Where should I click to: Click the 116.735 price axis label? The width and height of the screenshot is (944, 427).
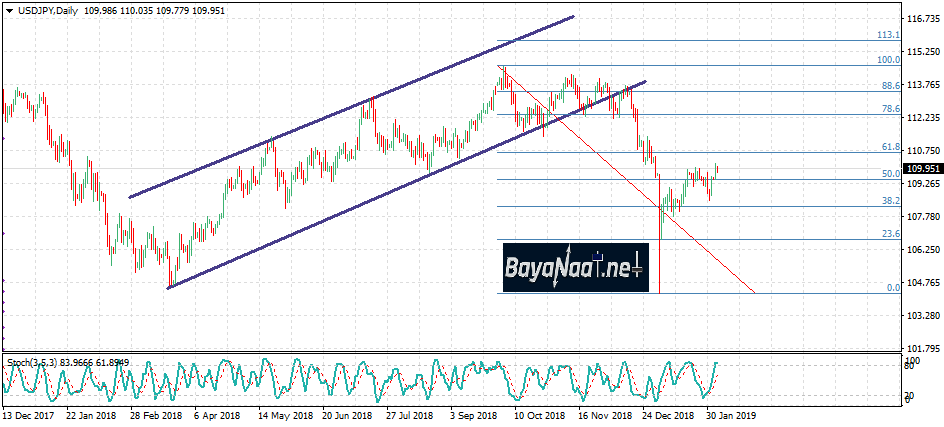[922, 19]
